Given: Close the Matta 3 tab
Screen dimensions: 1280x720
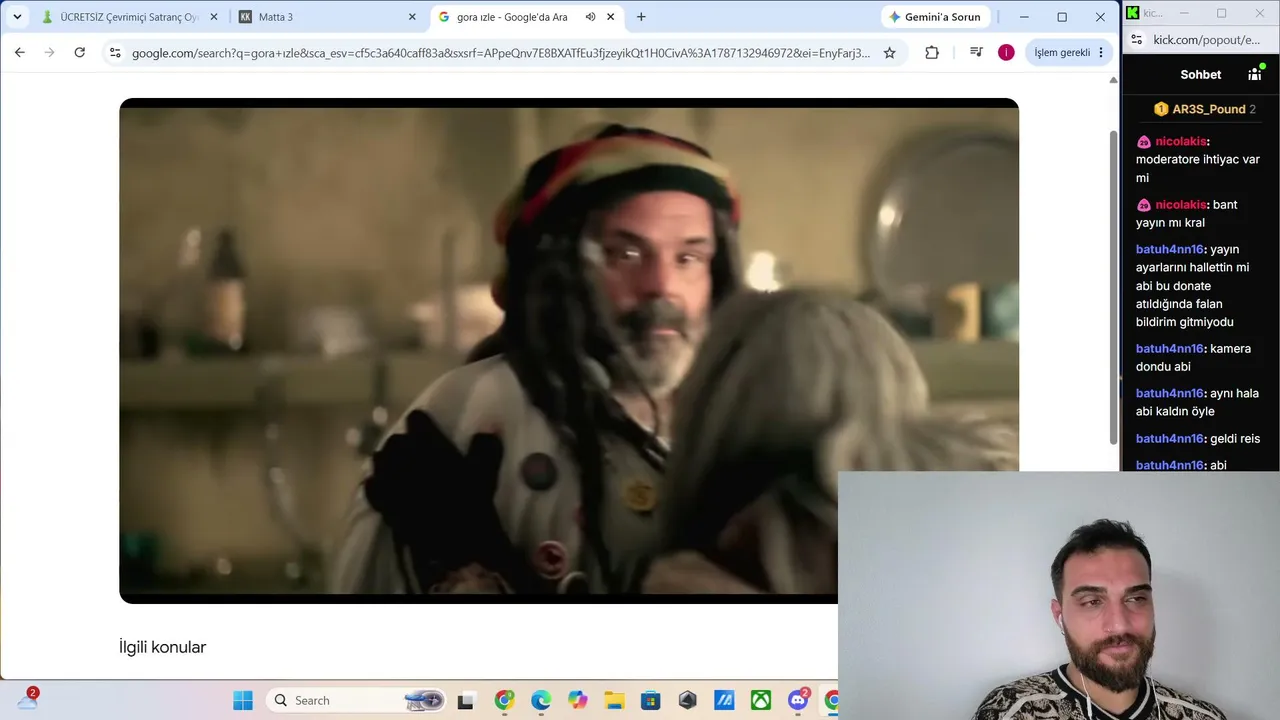Looking at the screenshot, I should click(x=412, y=17).
